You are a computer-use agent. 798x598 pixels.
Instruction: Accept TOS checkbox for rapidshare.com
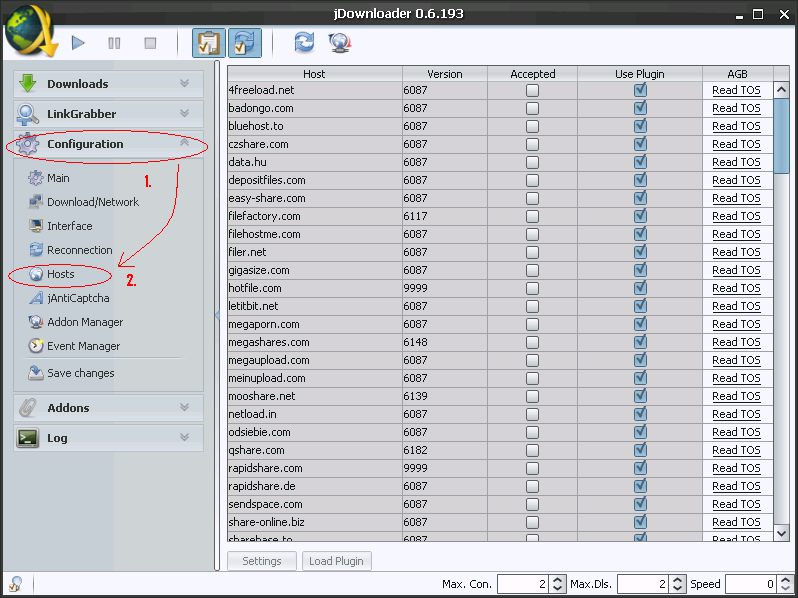pos(532,468)
